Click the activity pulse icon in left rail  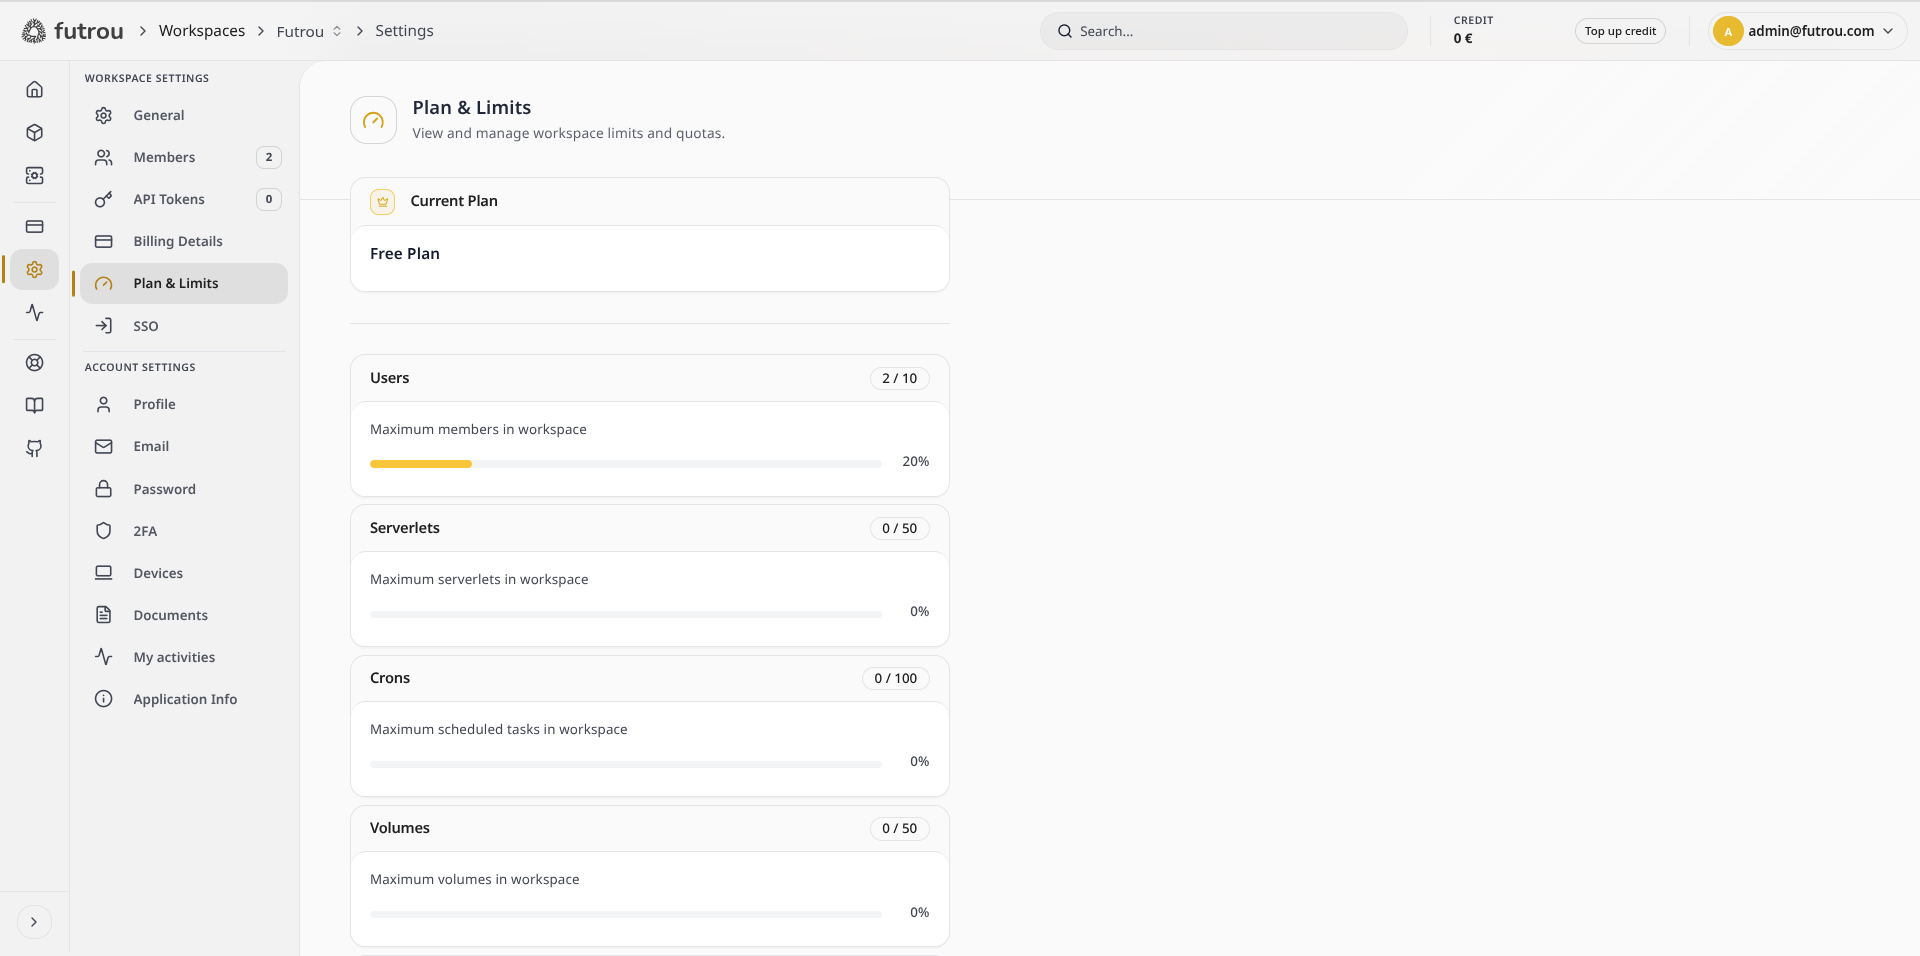[x=34, y=313]
